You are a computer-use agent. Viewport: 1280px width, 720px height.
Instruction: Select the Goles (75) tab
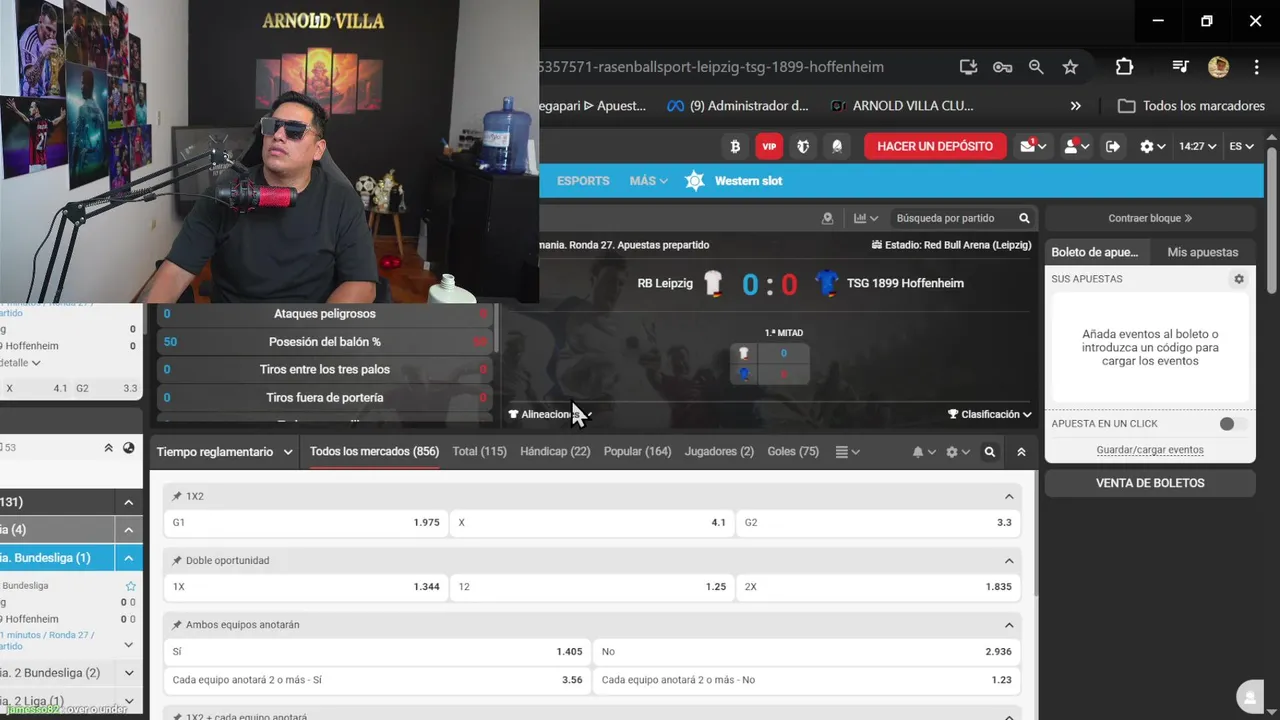click(x=793, y=452)
